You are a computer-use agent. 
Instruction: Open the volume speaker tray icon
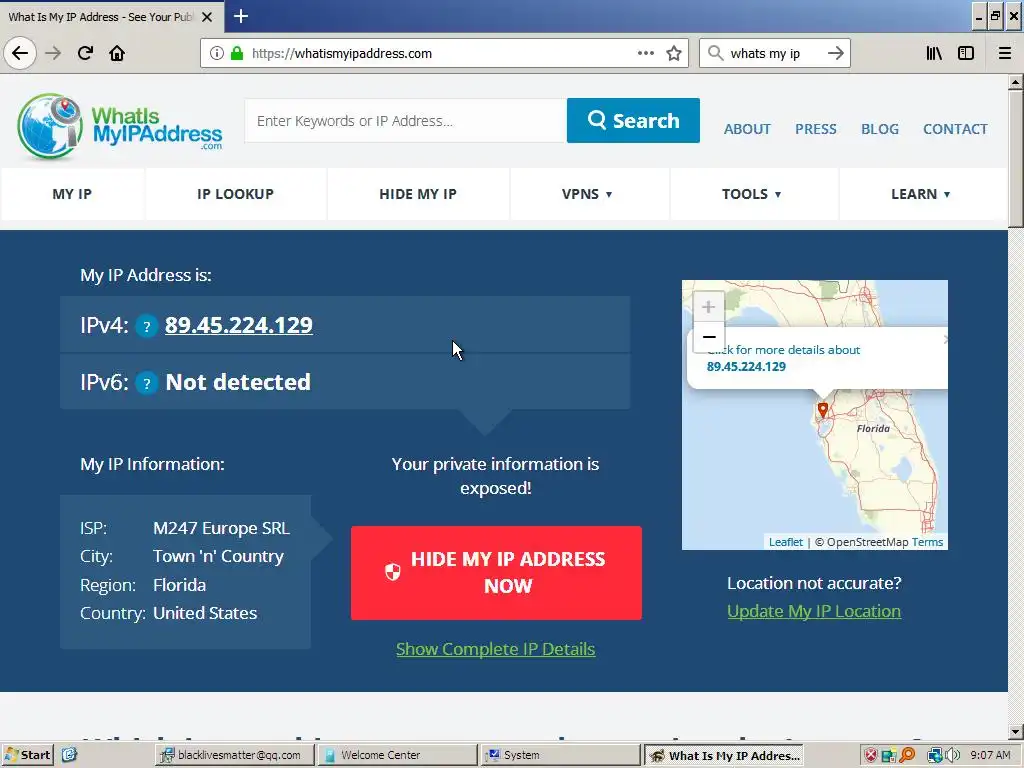[953, 755]
